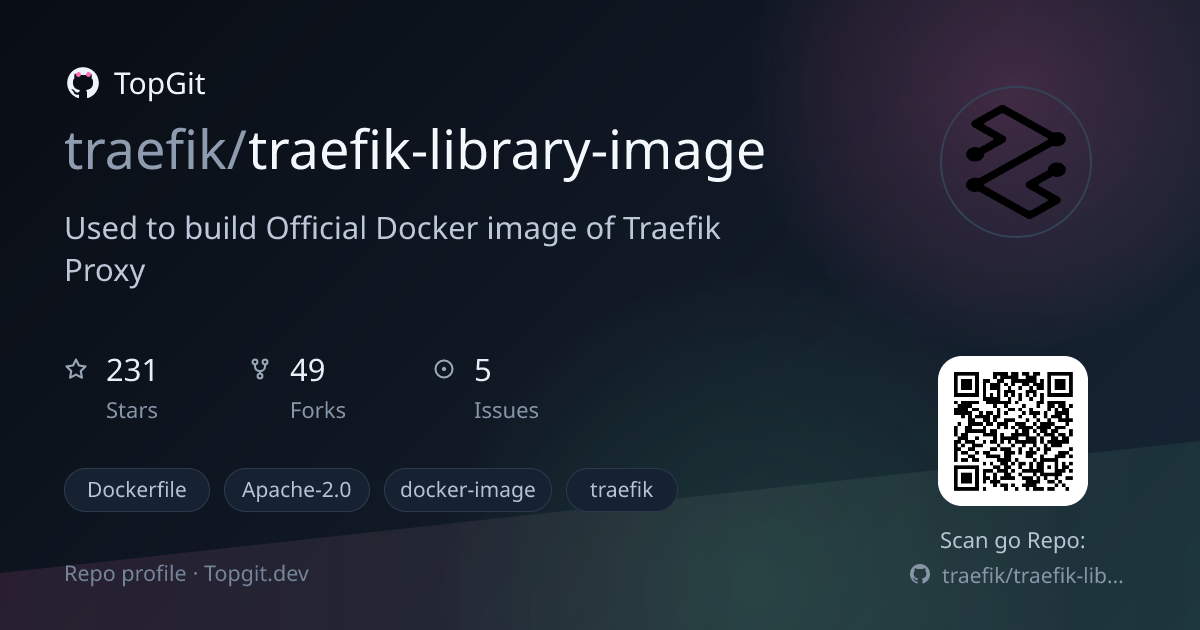Select the Dockerfile tag

point(138,490)
